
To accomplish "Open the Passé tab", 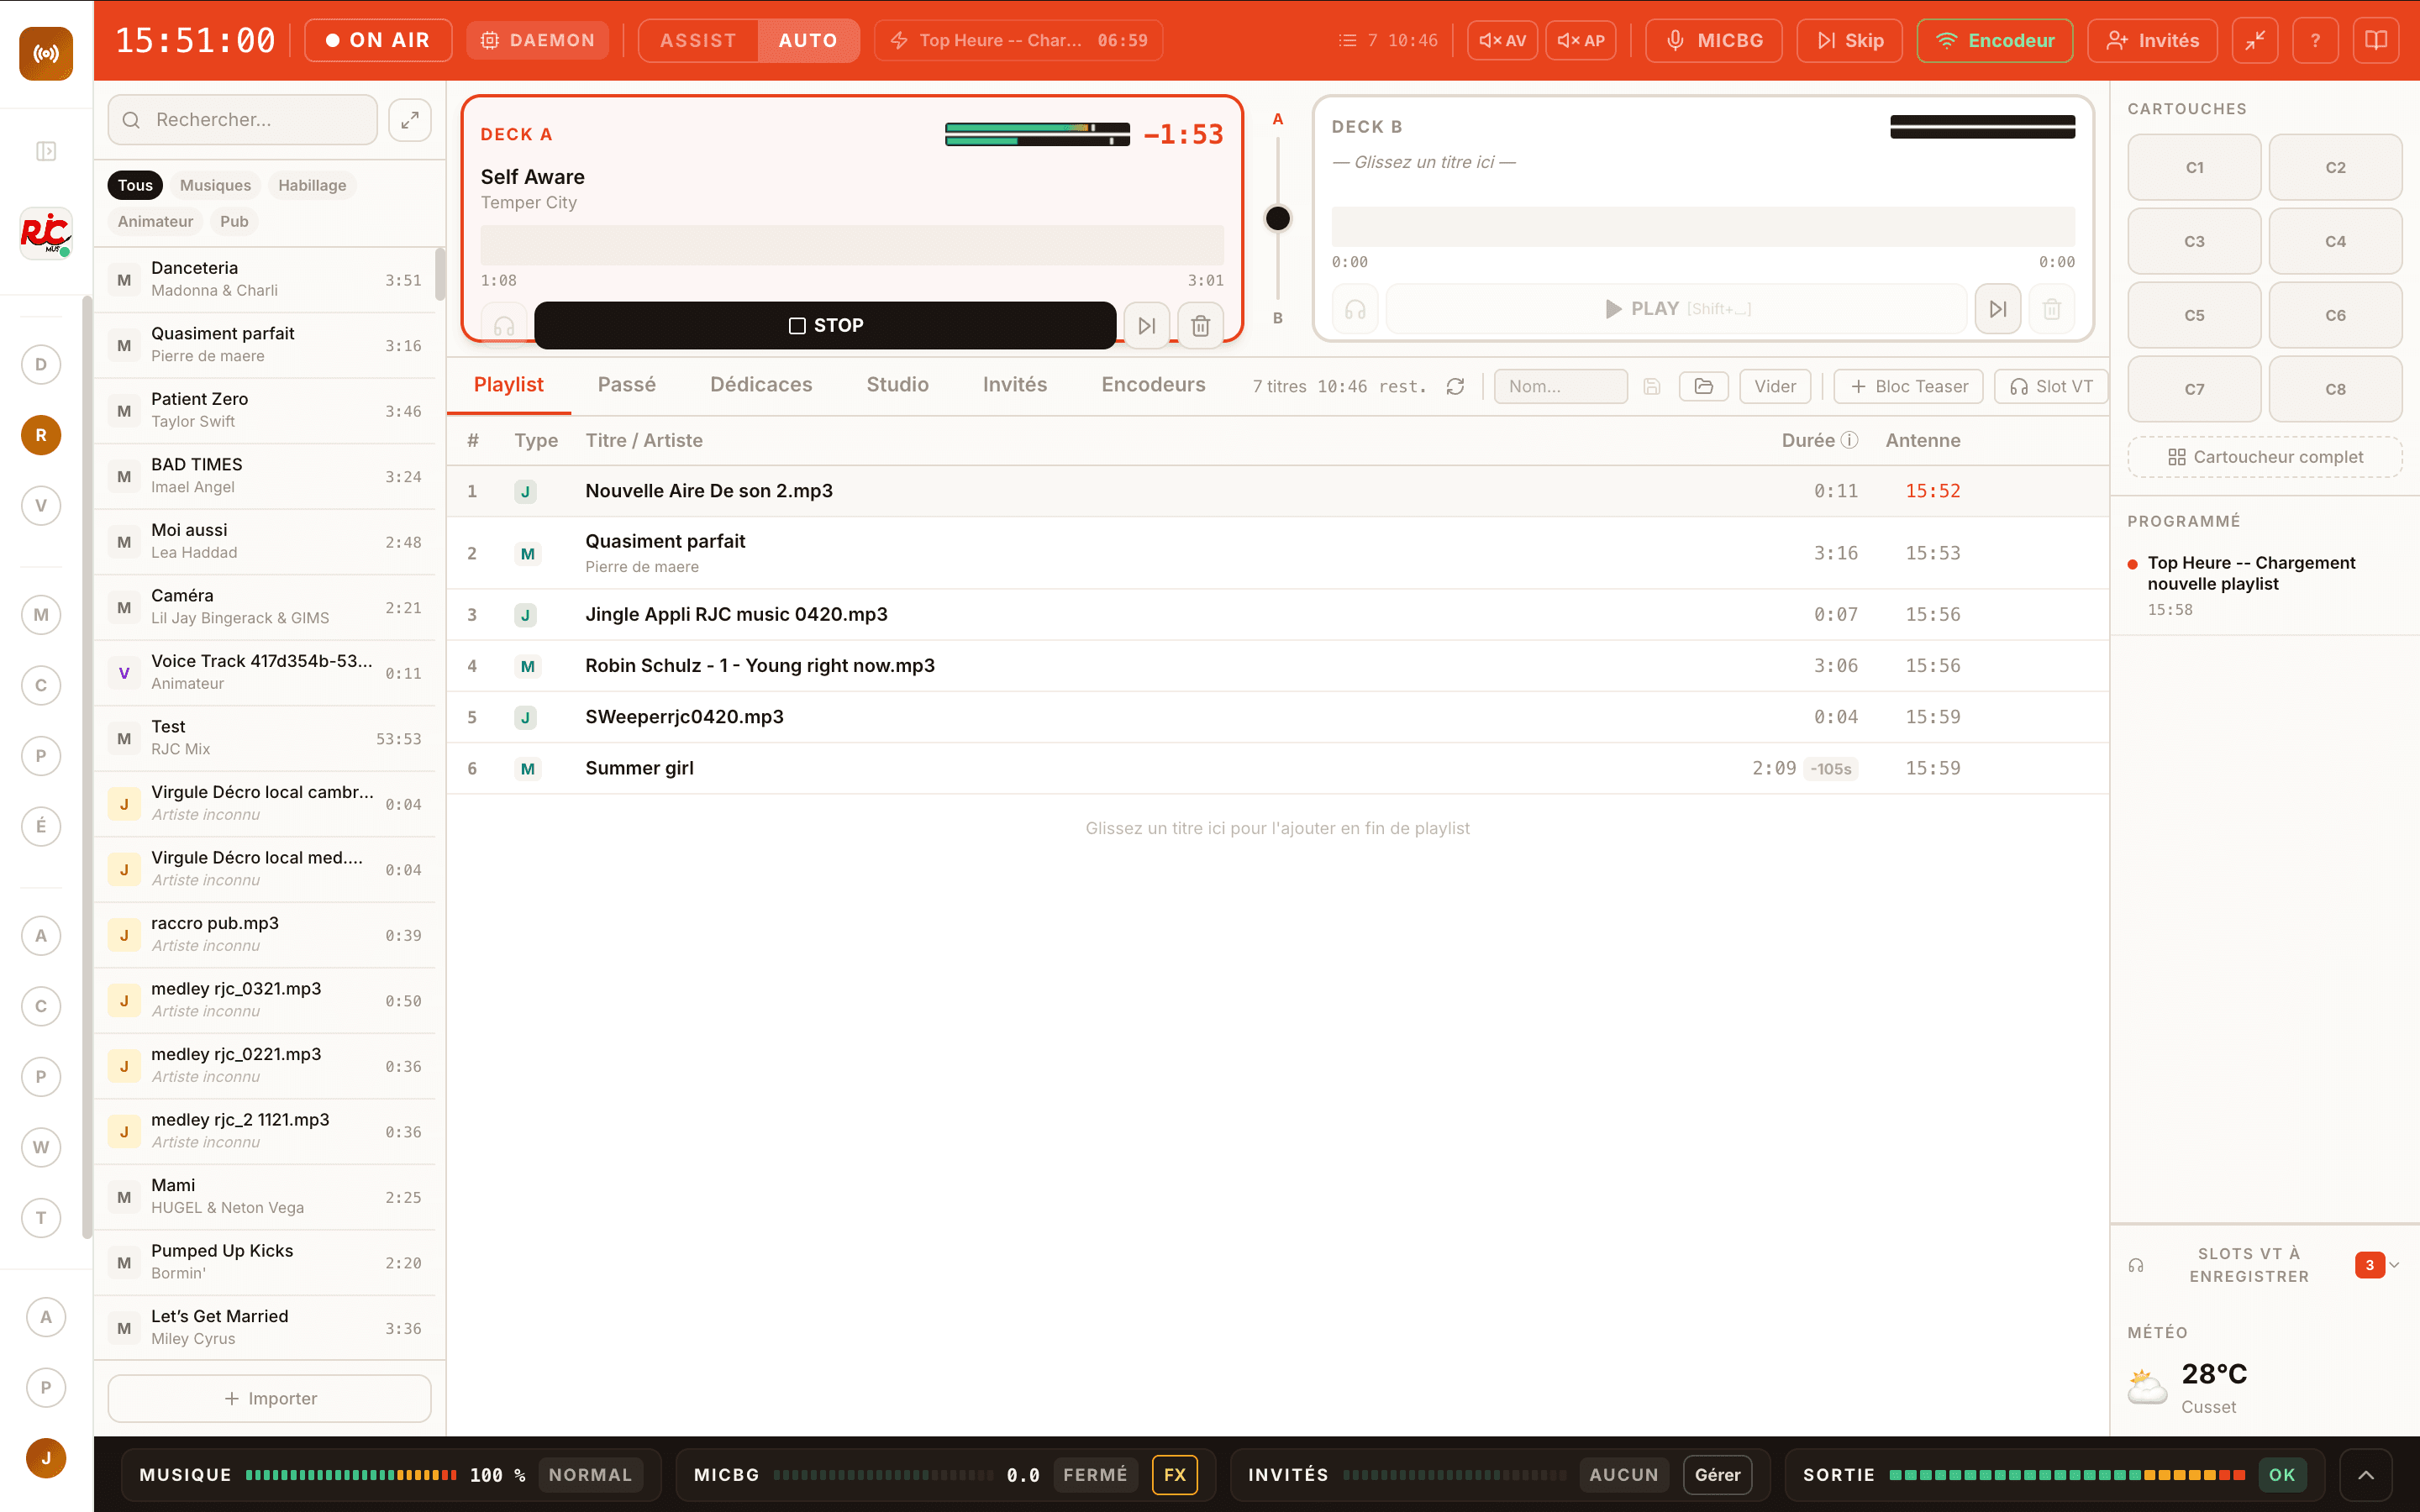I will click(627, 385).
